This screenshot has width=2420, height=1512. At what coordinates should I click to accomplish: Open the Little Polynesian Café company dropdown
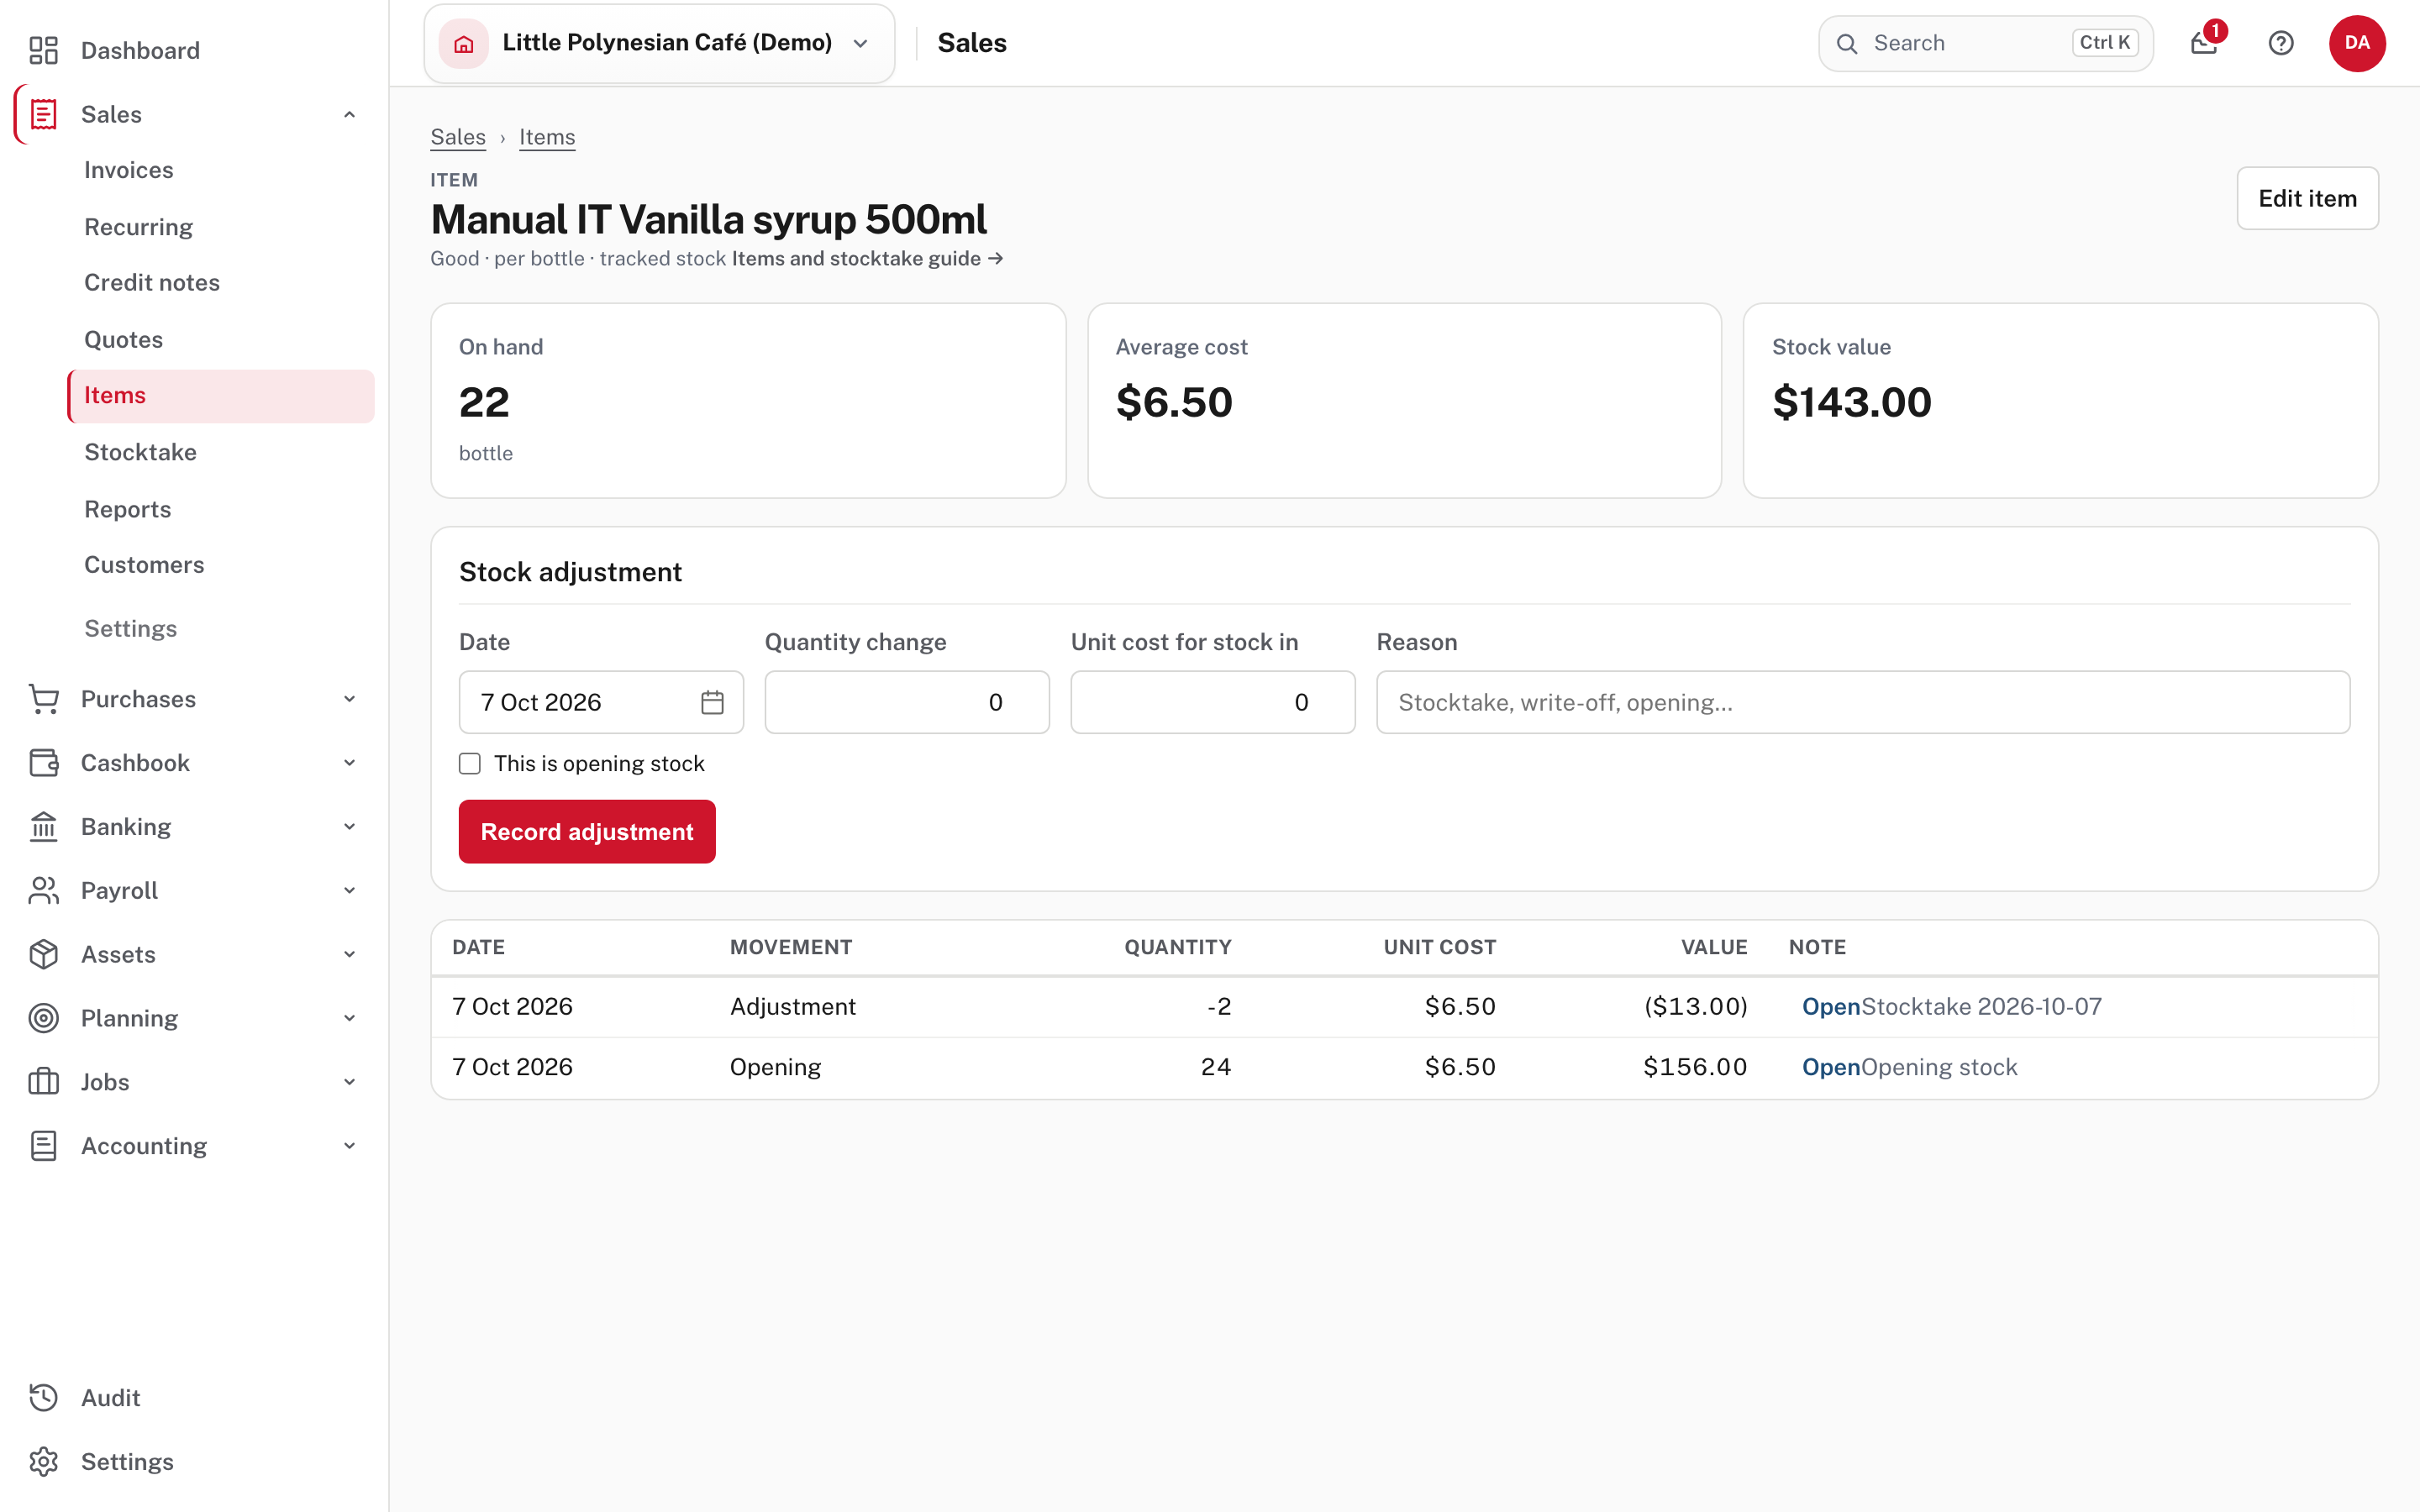(x=660, y=43)
